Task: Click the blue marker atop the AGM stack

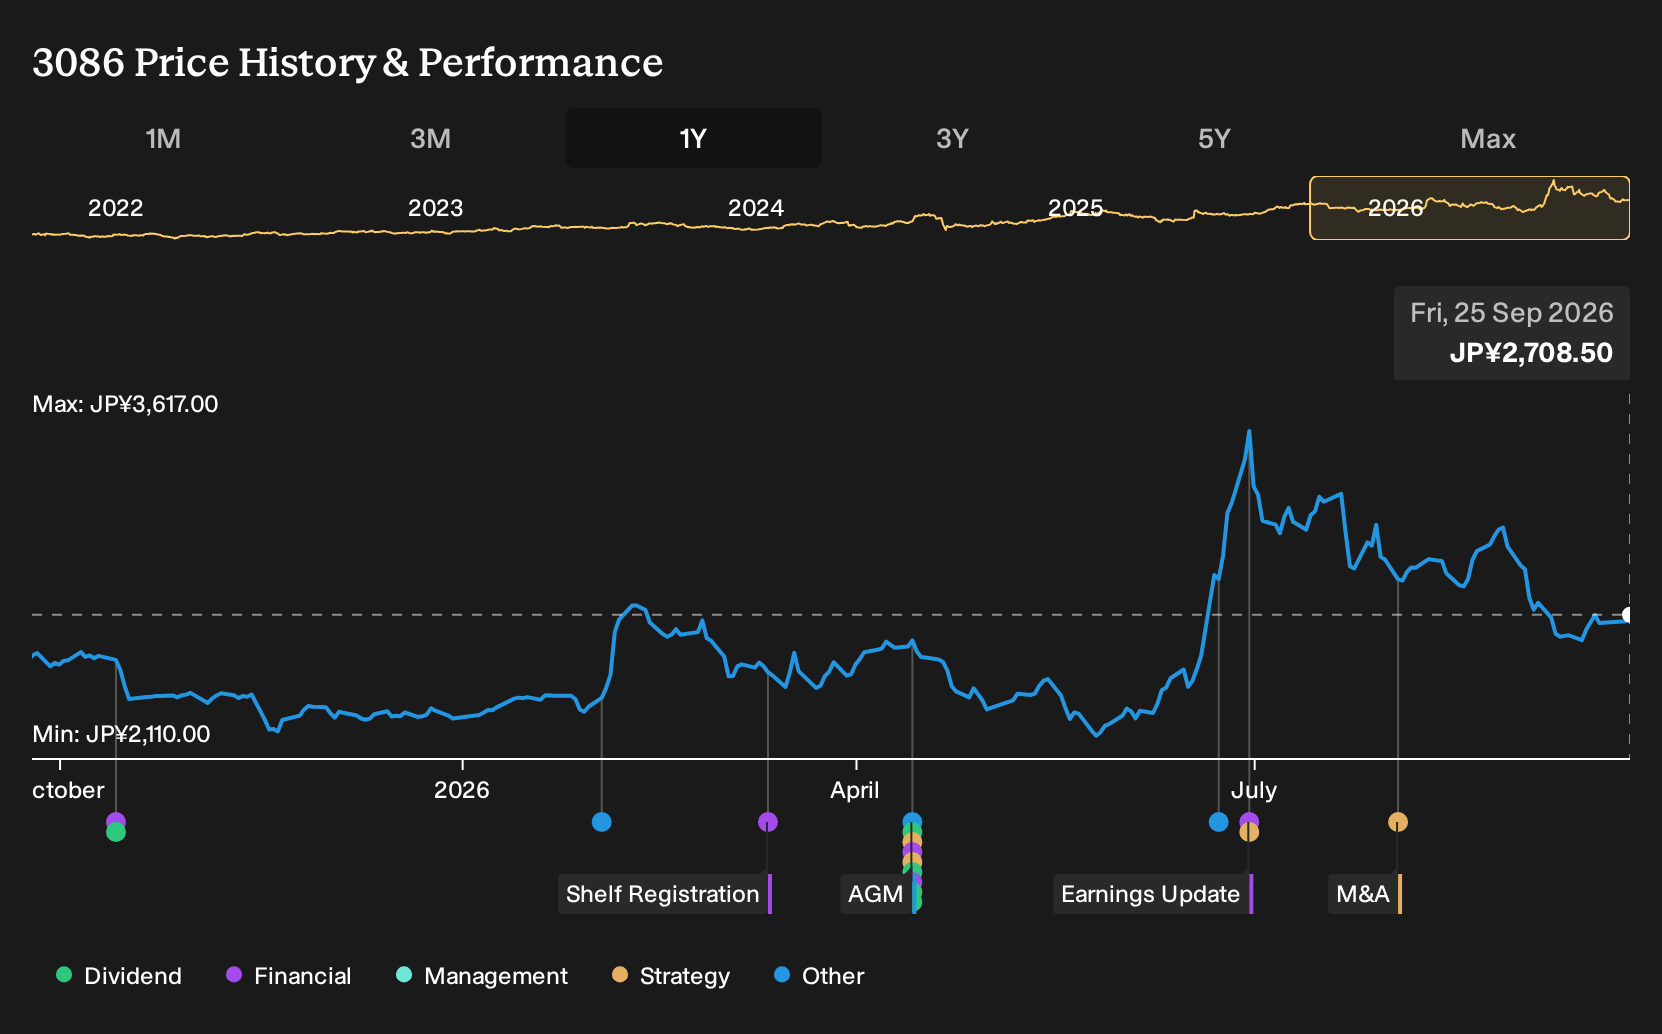Action: pos(912,821)
